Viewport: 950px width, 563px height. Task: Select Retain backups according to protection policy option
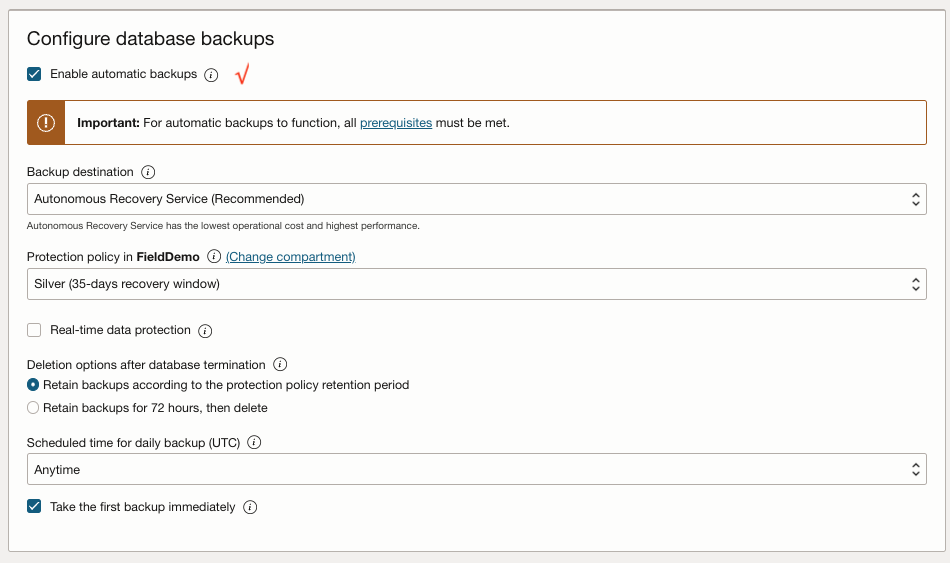pyautogui.click(x=33, y=385)
